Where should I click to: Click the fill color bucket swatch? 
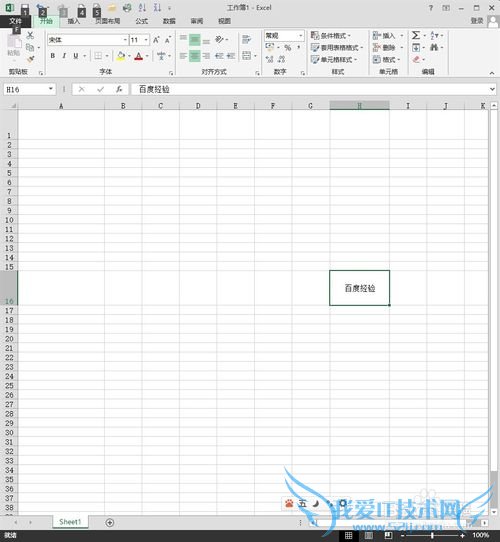tap(121, 56)
